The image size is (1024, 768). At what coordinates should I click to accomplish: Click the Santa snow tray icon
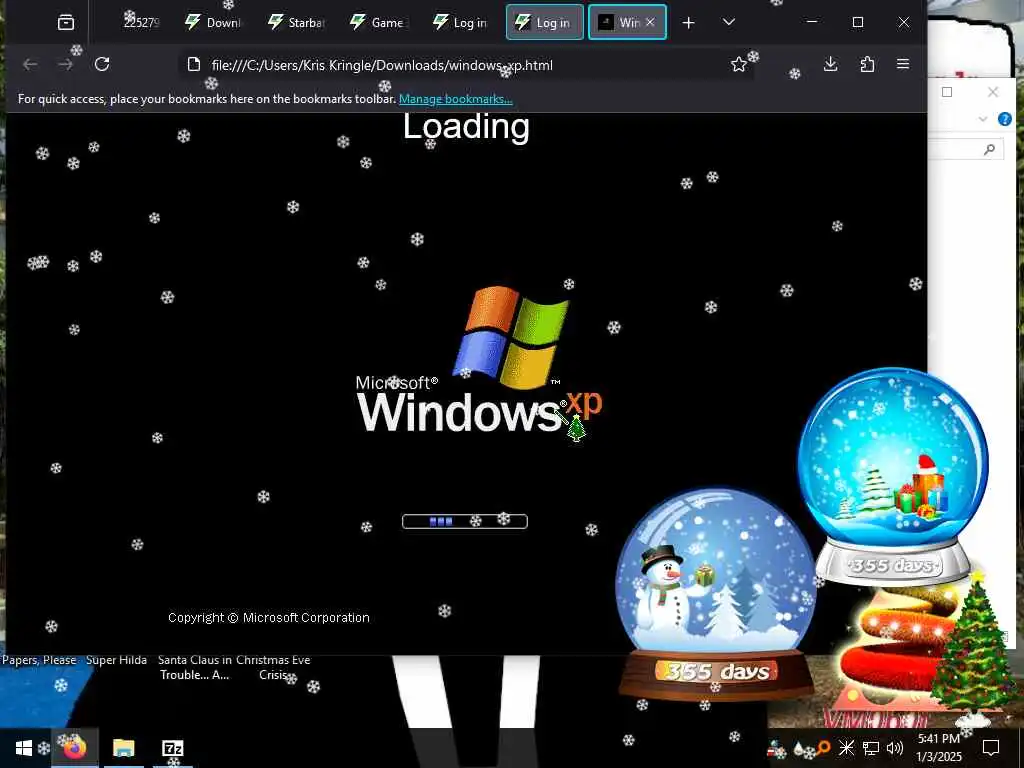click(x=776, y=749)
